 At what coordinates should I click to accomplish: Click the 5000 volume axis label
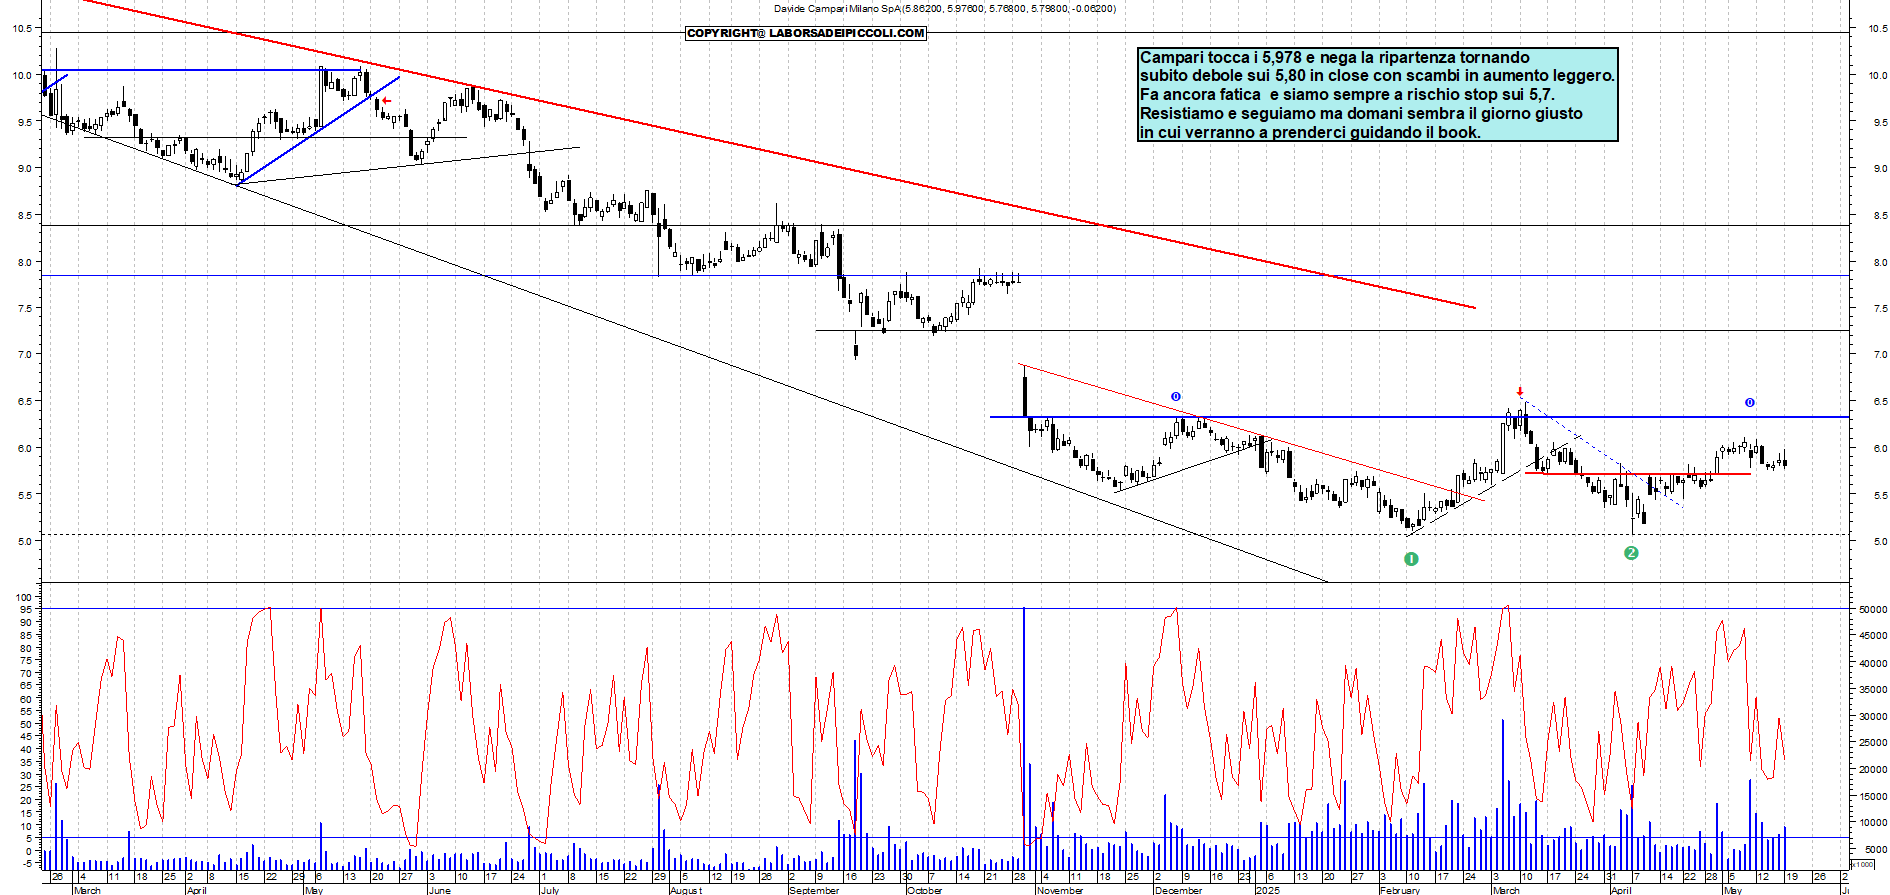(1875, 850)
